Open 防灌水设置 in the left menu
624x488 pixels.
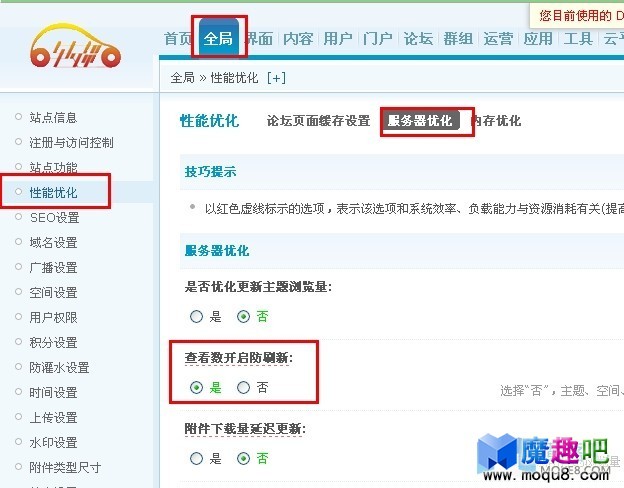(59, 367)
